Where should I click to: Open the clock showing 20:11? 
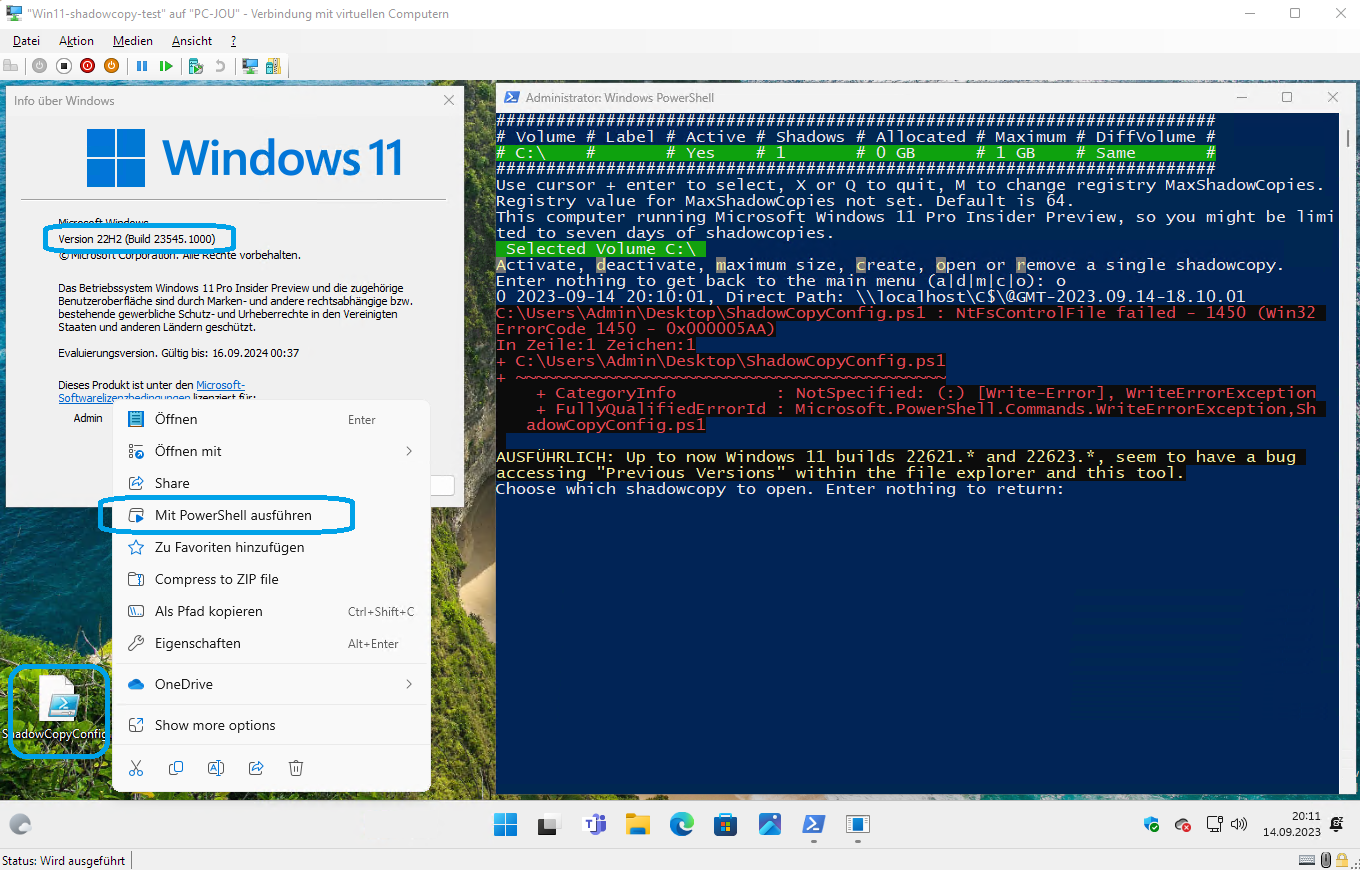[x=1291, y=825]
